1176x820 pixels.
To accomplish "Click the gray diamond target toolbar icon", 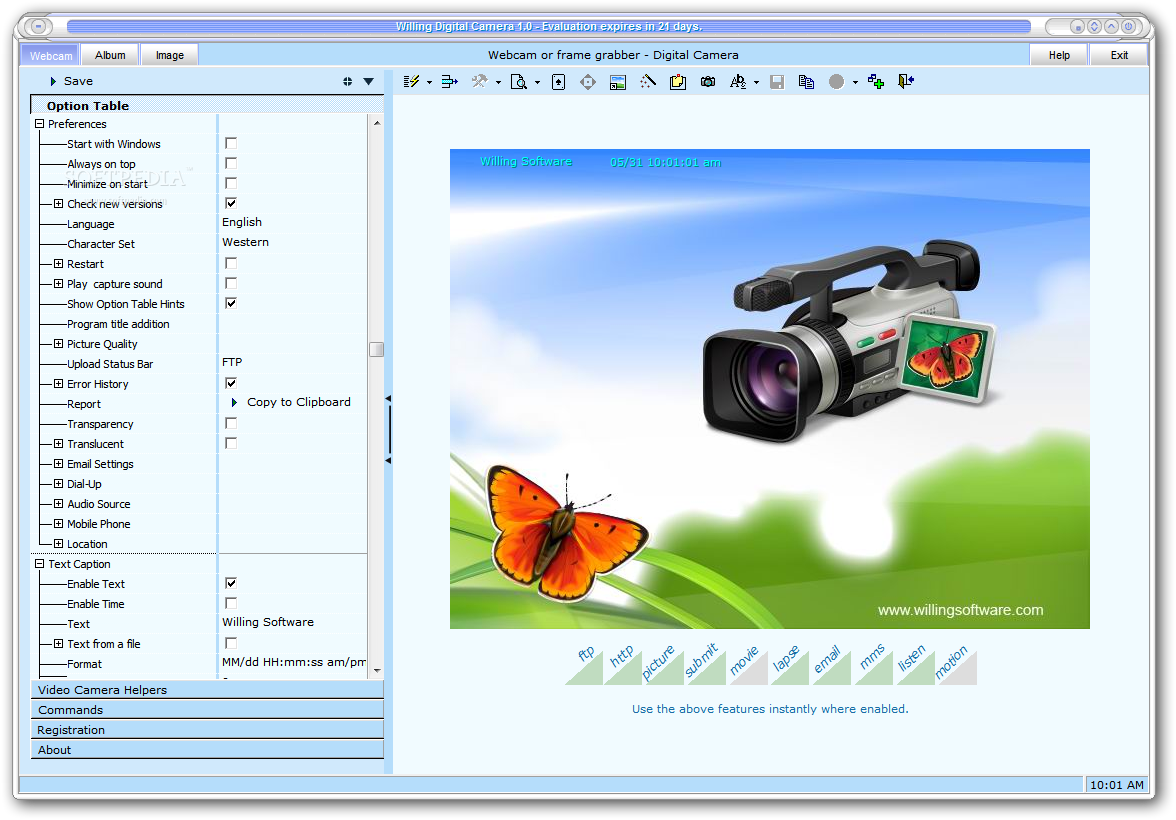I will [x=588, y=82].
